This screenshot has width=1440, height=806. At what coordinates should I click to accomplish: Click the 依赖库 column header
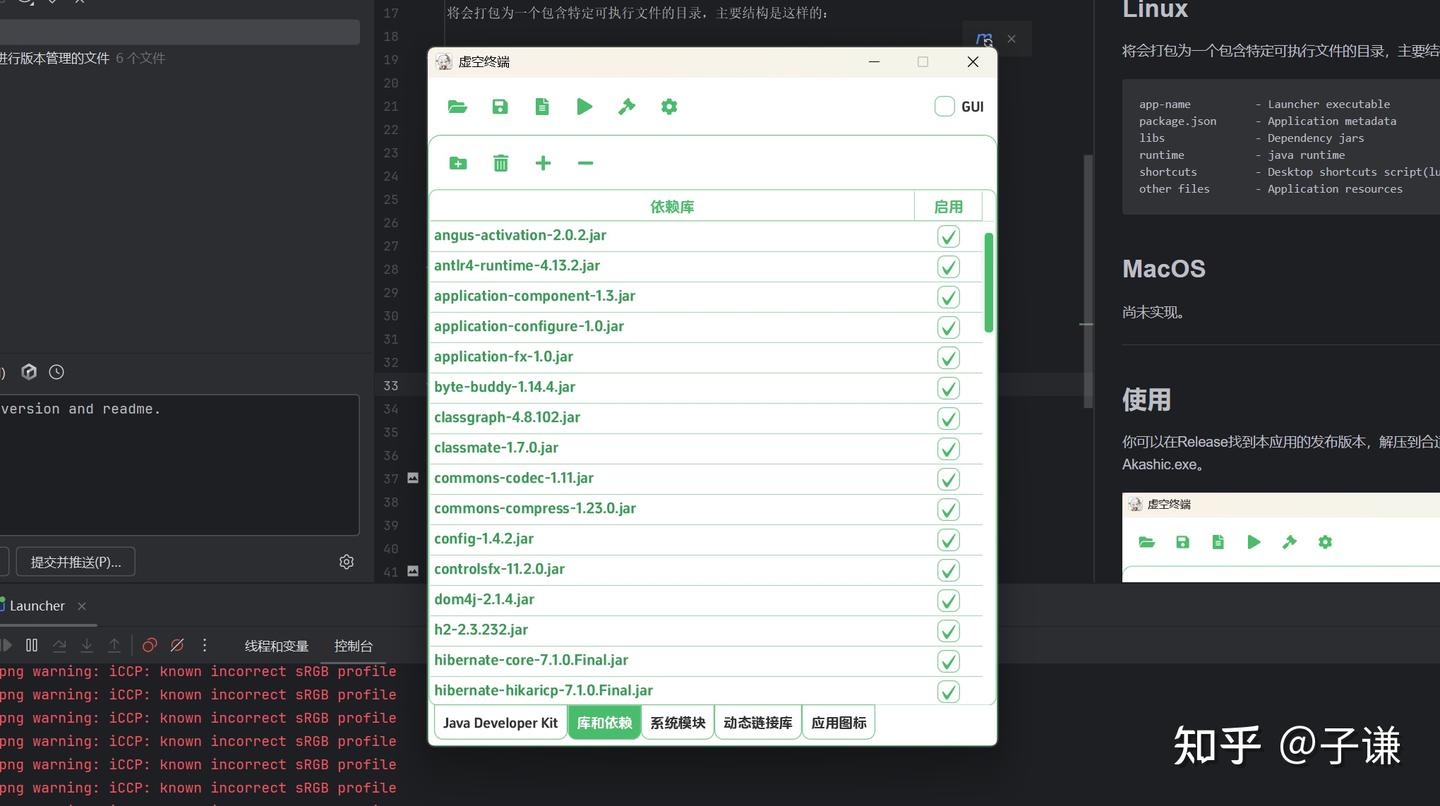point(672,207)
